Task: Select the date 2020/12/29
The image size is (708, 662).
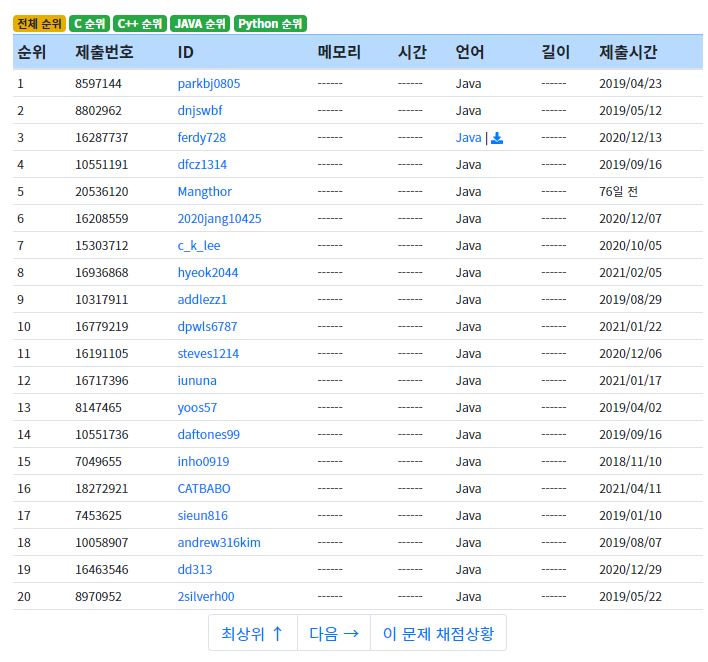Action: point(630,570)
